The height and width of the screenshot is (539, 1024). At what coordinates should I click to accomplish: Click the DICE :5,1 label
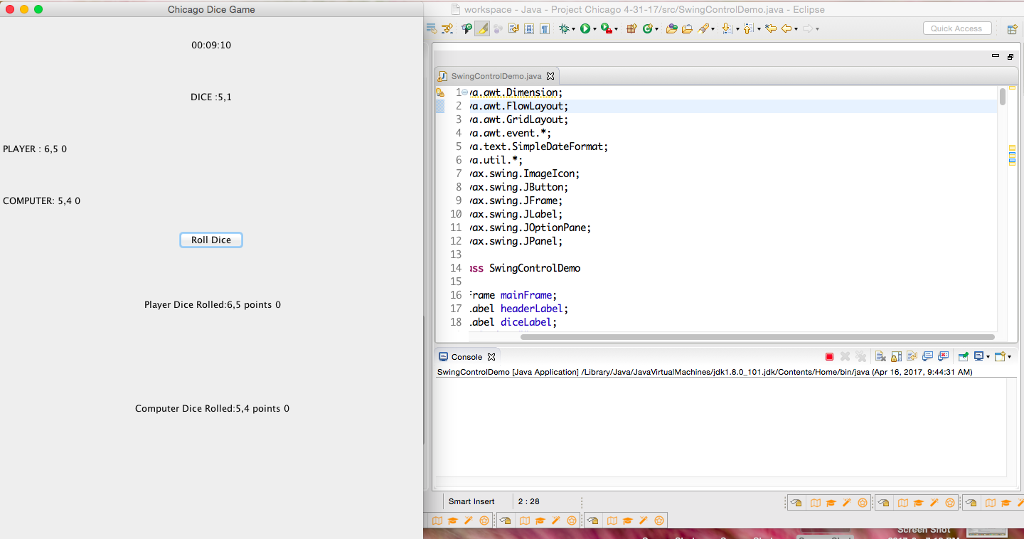coord(211,97)
